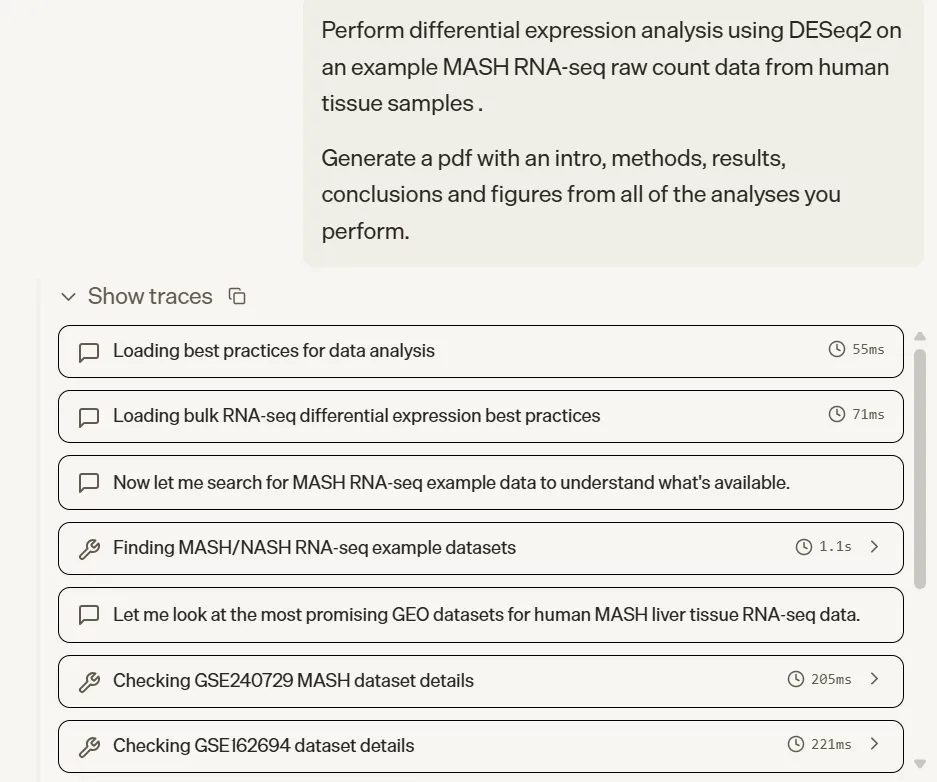Screen dimensions: 937x782
Task: Select the 'Let me look at GEO datasets' trace
Action: pyautogui.click(x=486, y=614)
